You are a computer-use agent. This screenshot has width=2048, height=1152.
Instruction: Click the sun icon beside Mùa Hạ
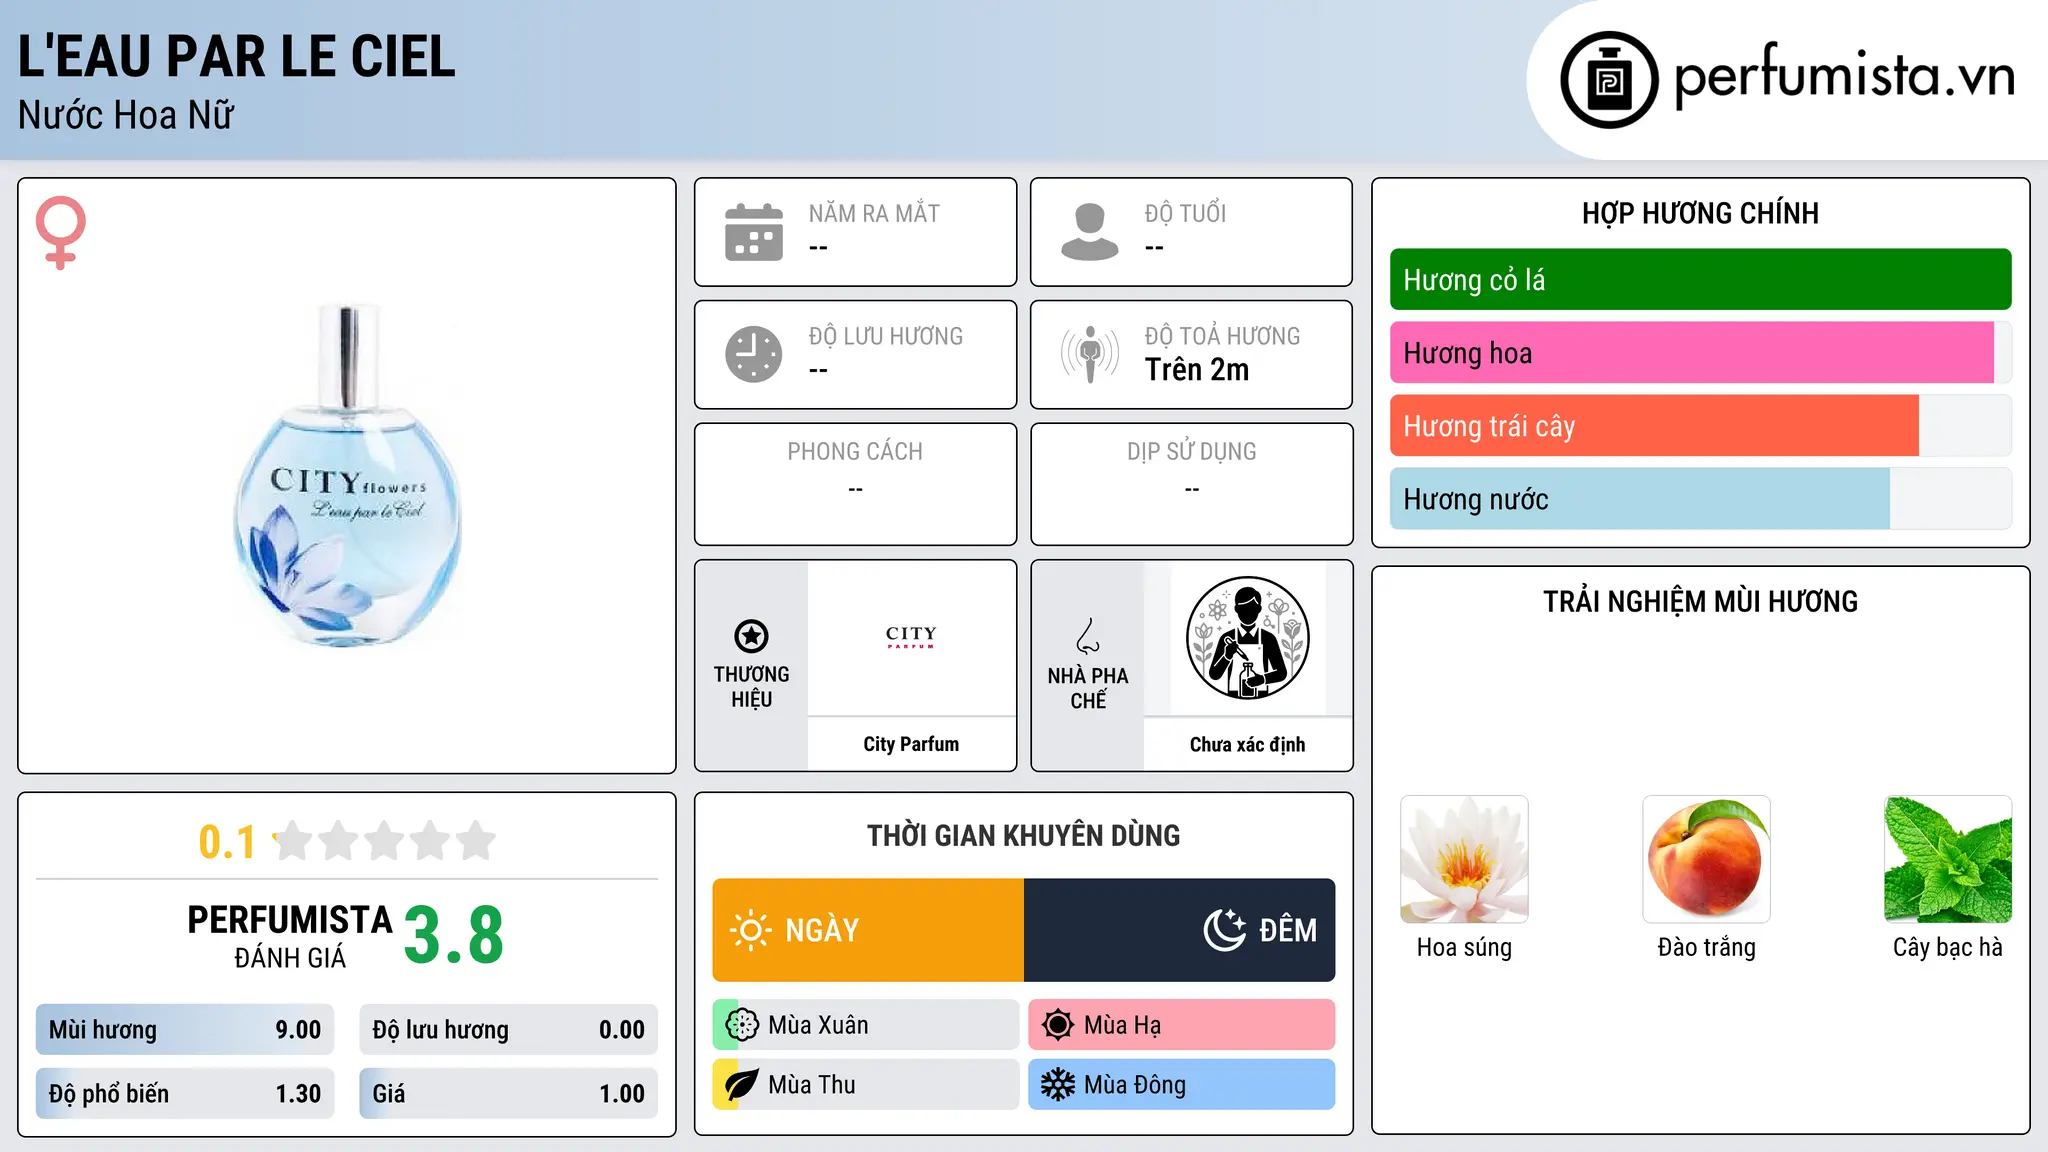point(1058,1025)
